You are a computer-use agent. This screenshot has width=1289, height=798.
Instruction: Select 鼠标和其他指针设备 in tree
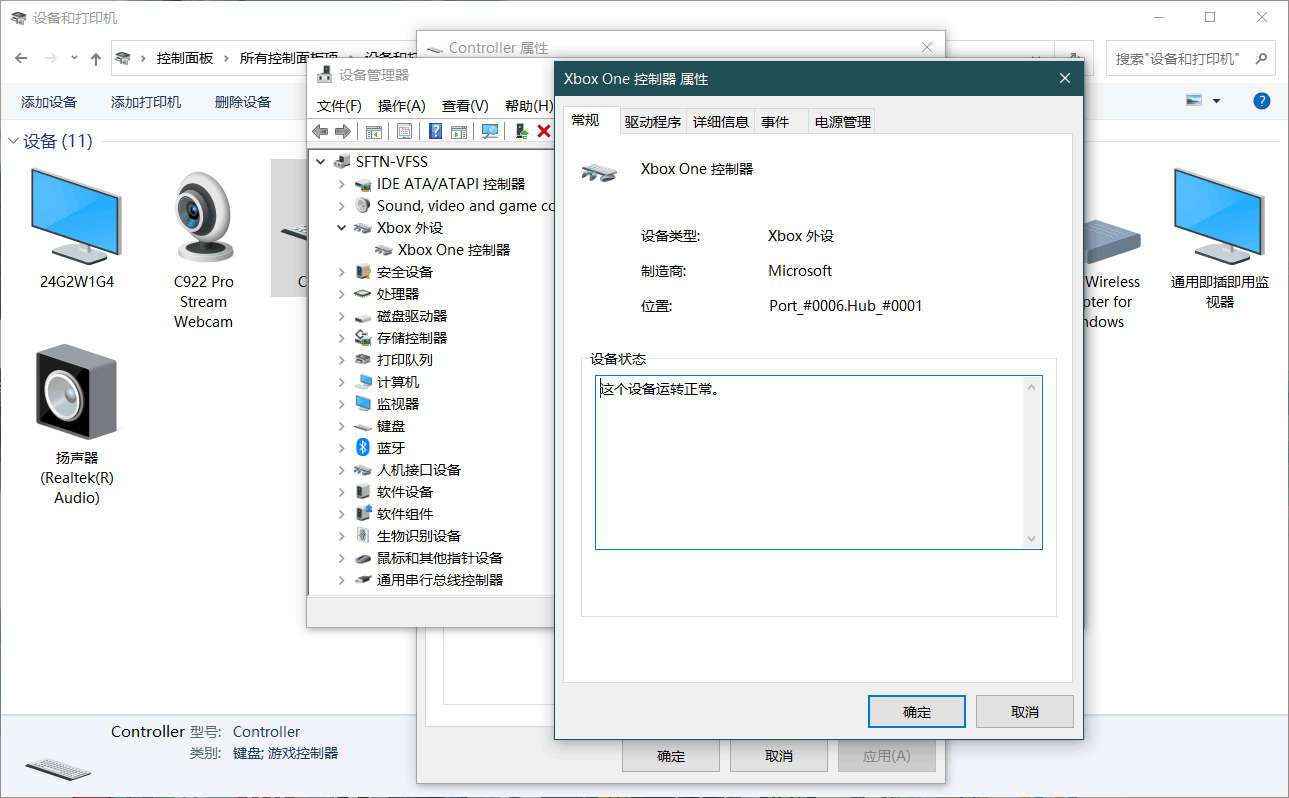click(440, 558)
